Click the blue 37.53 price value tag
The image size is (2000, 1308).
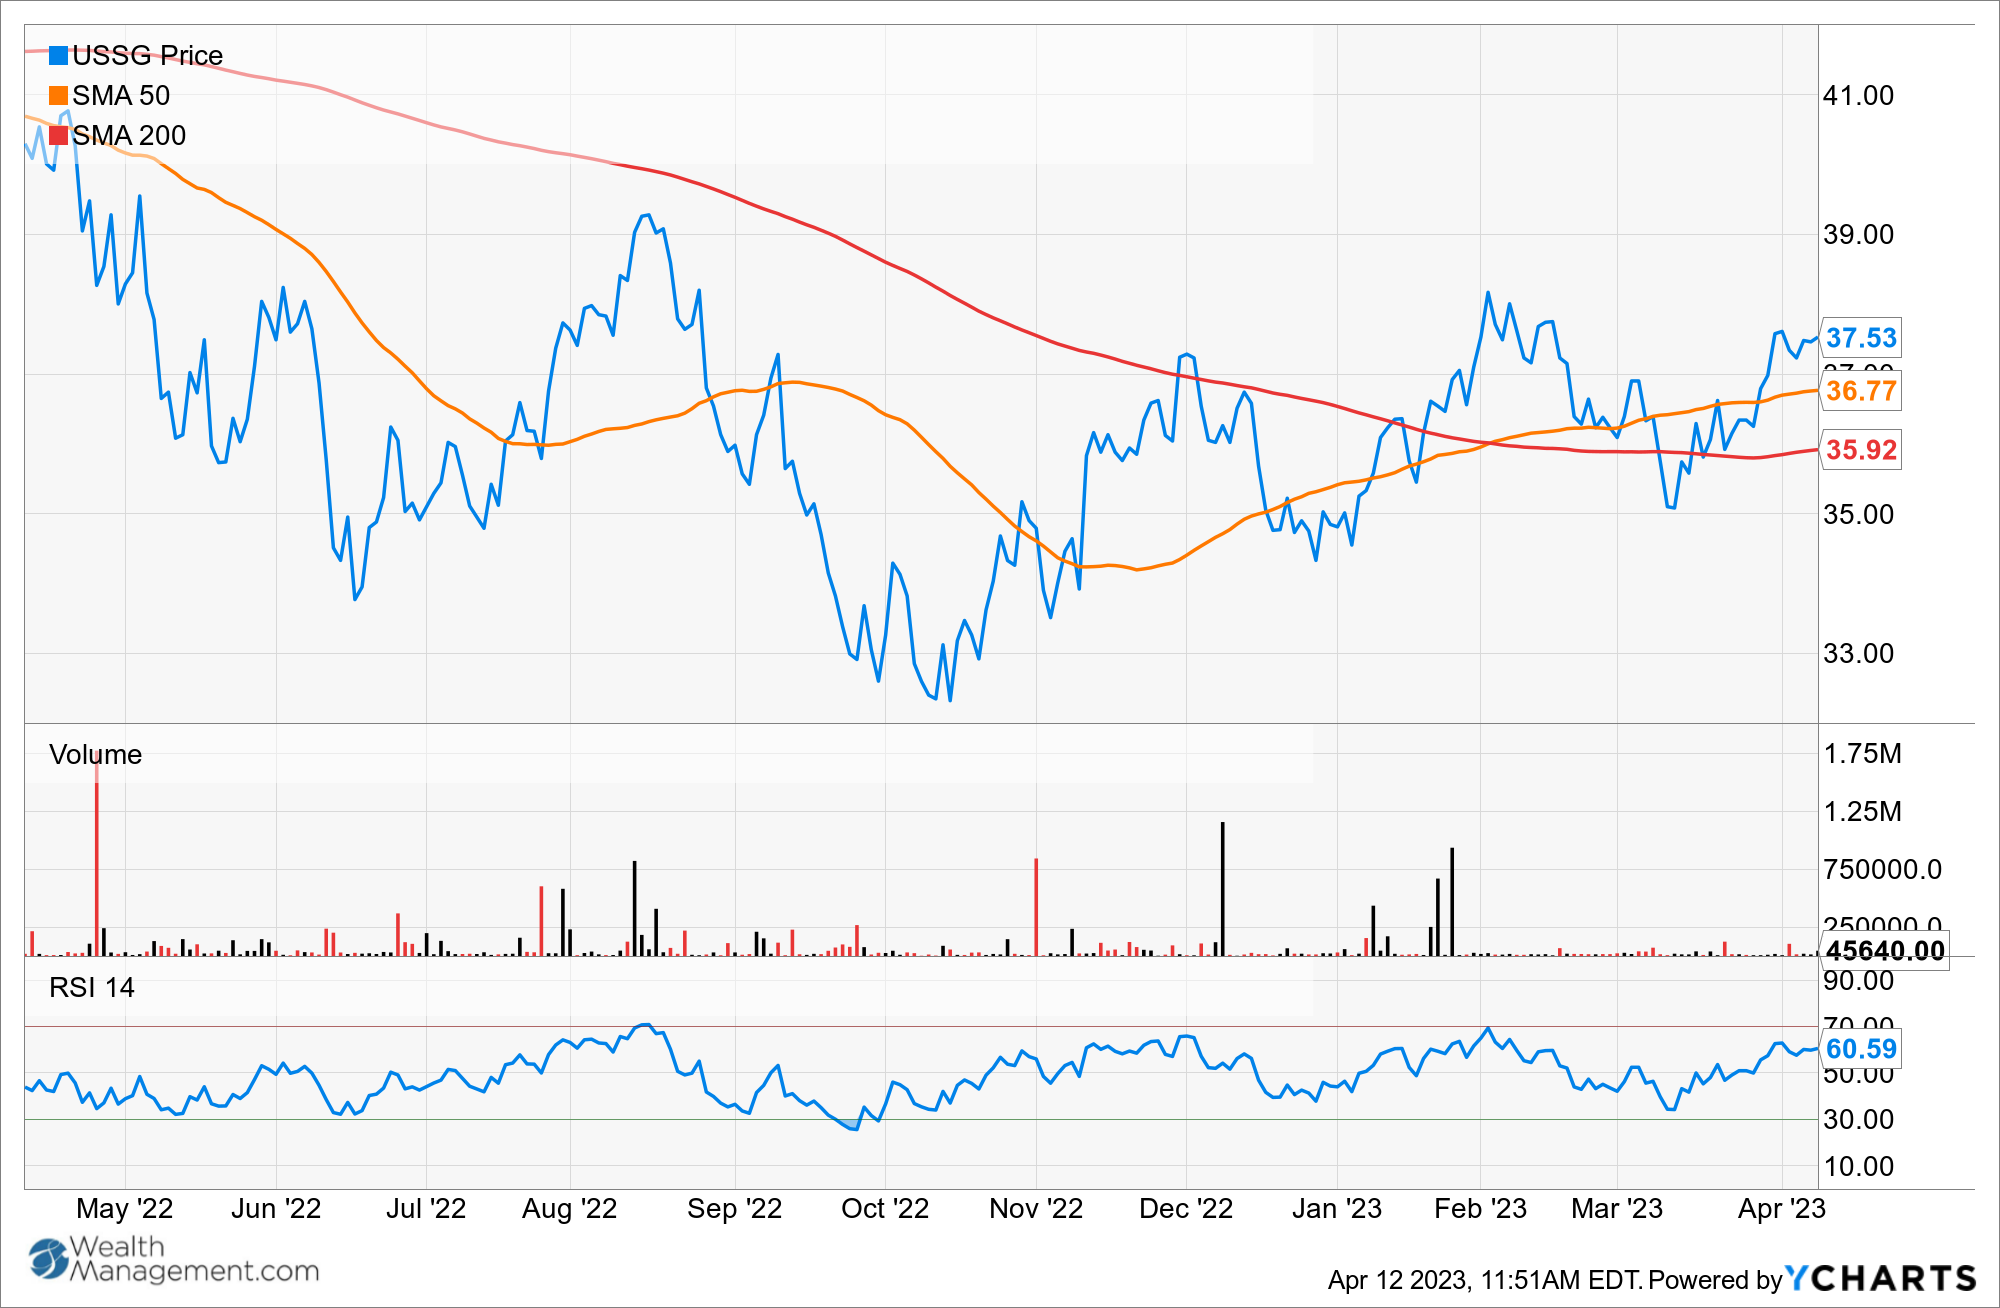point(1860,338)
